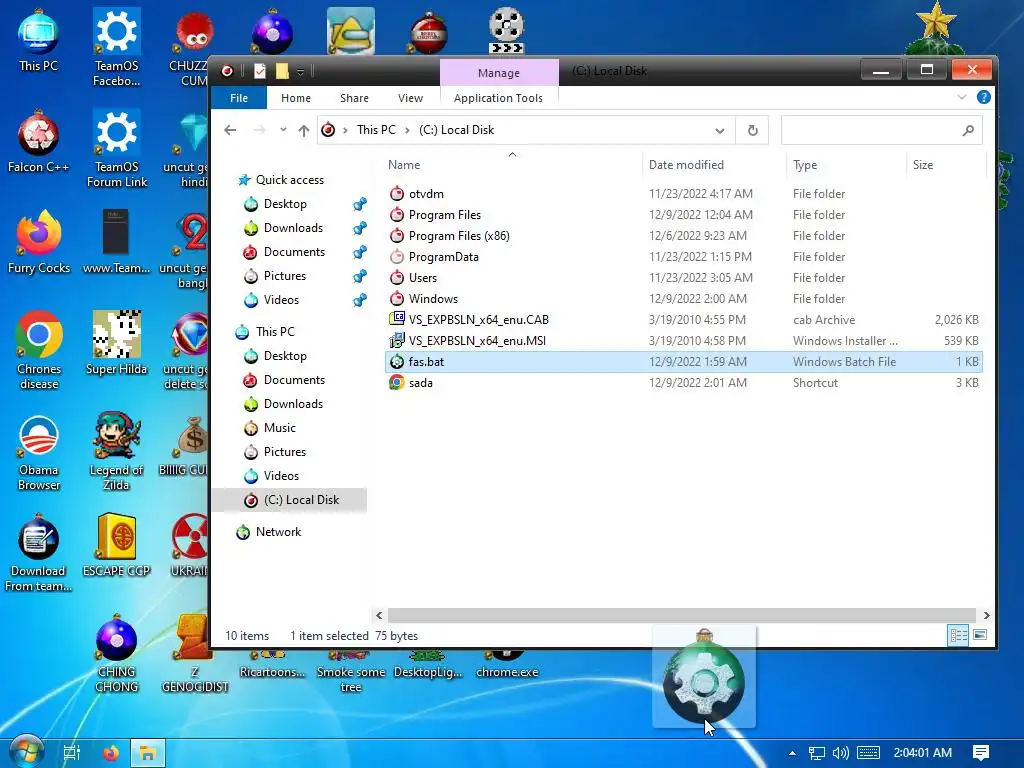
Task: Select the Manage contextual tab
Action: tap(499, 72)
